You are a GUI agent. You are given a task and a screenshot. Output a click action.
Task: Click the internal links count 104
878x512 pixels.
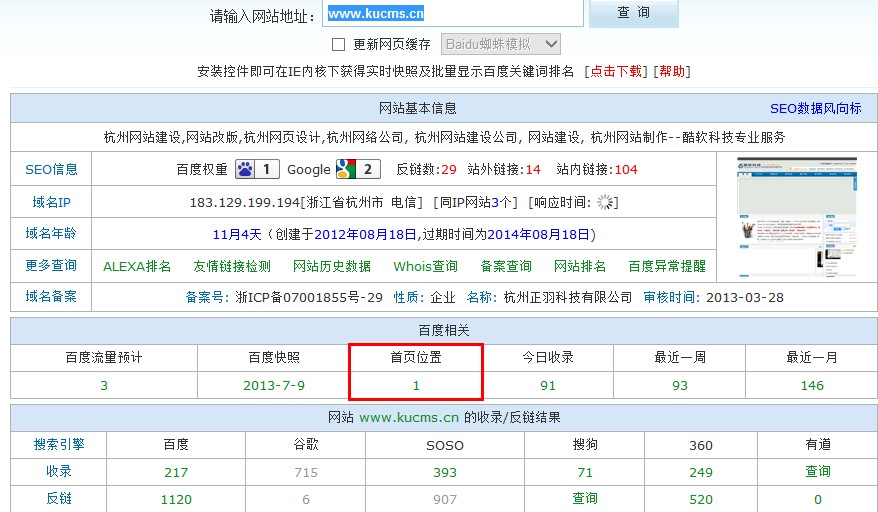(626, 170)
